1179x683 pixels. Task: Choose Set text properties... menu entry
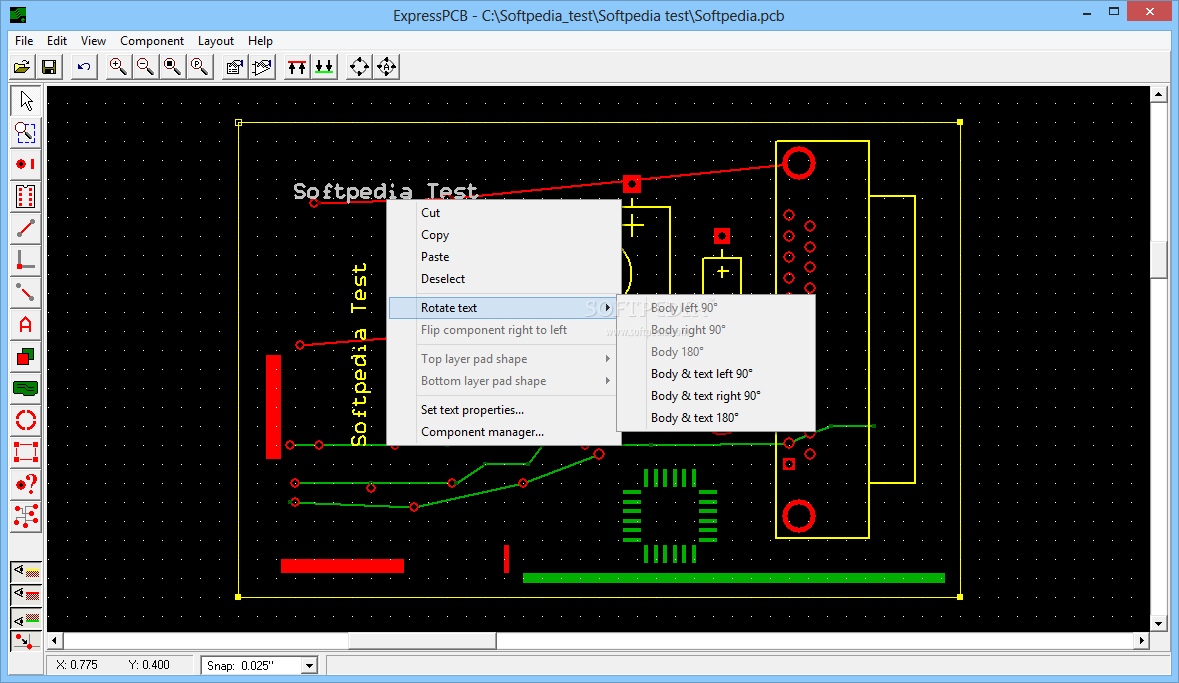(504, 410)
